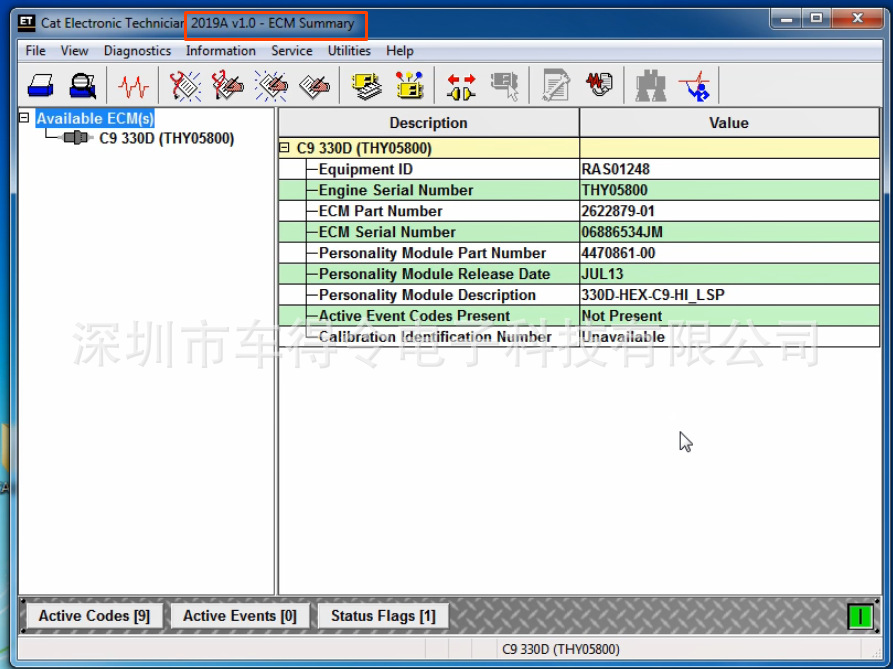Image resolution: width=893 pixels, height=669 pixels.
Task: Open the Utilities menu
Action: point(349,51)
